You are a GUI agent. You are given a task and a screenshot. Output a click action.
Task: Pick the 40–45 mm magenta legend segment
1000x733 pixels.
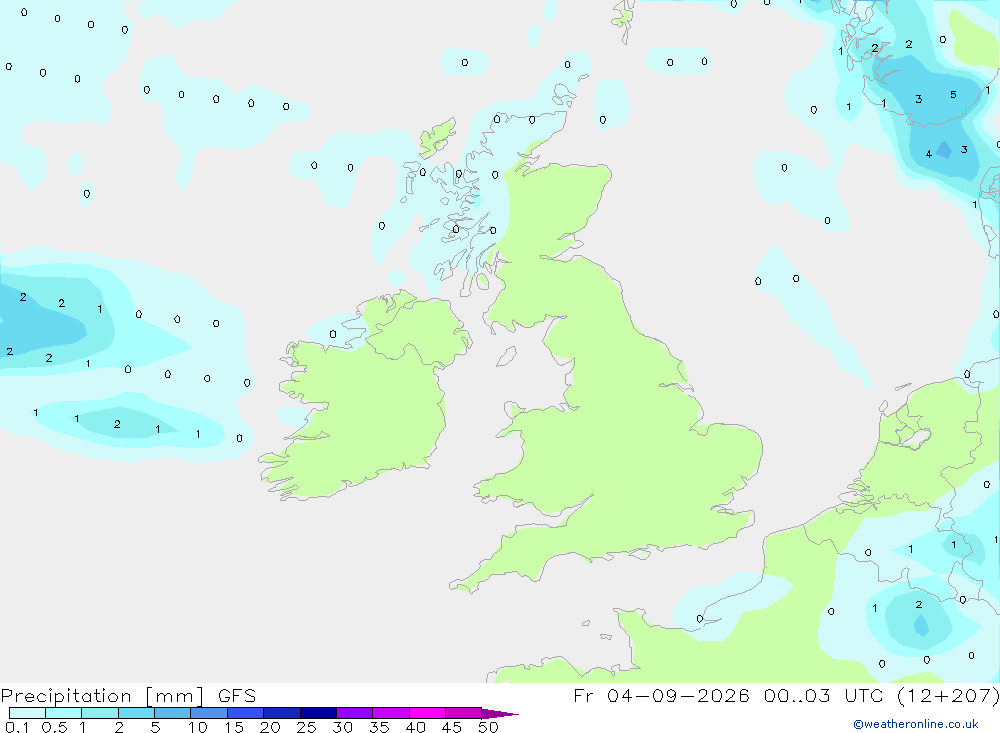coord(427,713)
